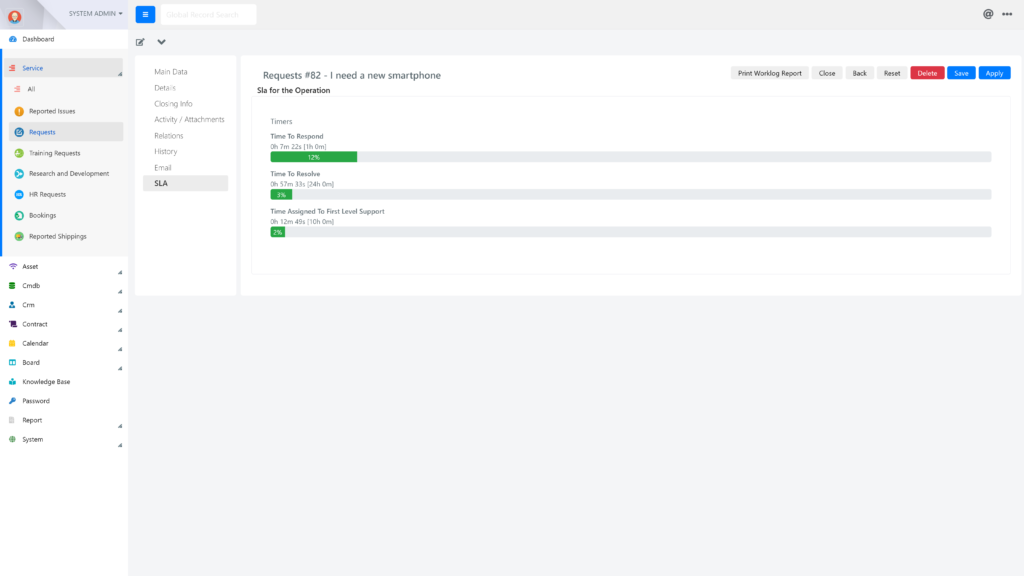This screenshot has width=1024, height=576.
Task: Click the '0h 57m 33s [24h 0m]' value
Action: coord(302,184)
